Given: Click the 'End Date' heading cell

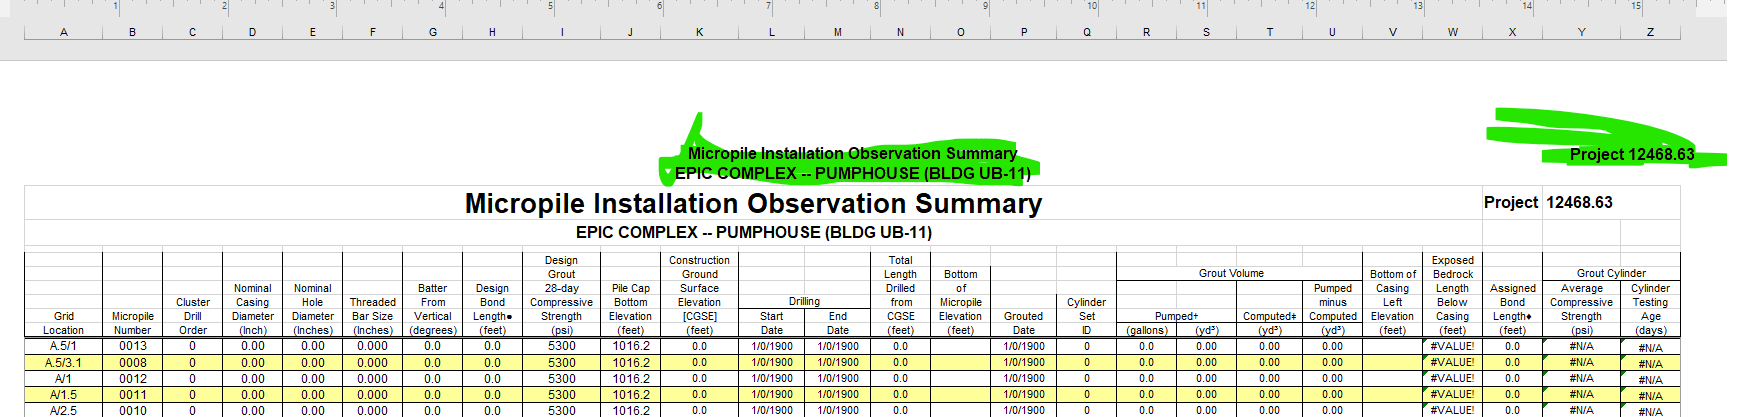Looking at the screenshot, I should coord(837,323).
